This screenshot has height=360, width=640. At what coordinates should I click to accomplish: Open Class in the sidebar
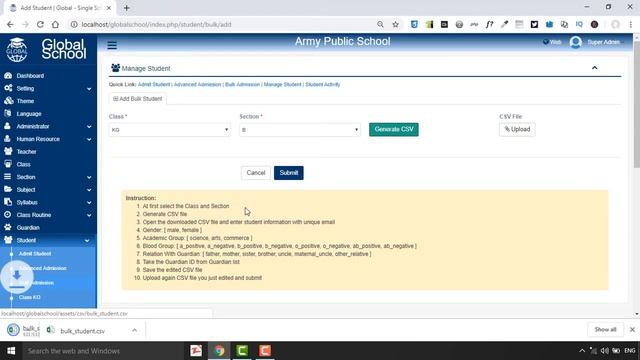tap(24, 164)
